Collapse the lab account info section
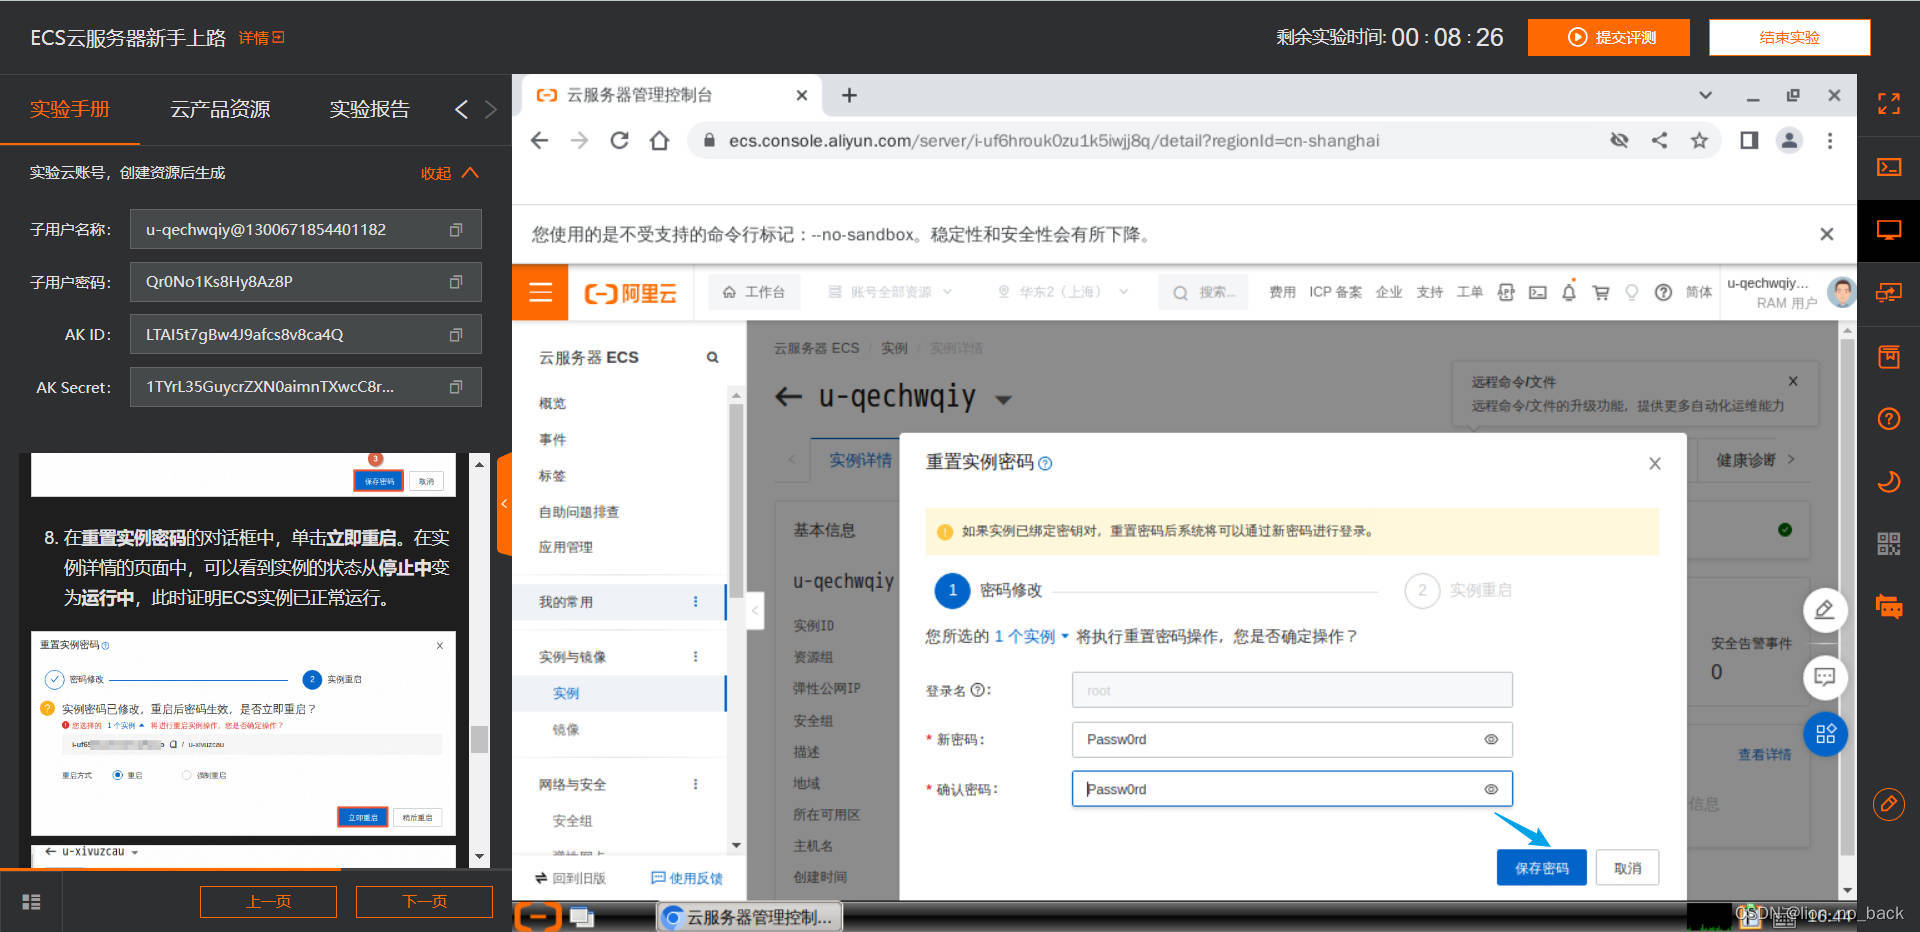The image size is (1920, 932). pos(450,173)
